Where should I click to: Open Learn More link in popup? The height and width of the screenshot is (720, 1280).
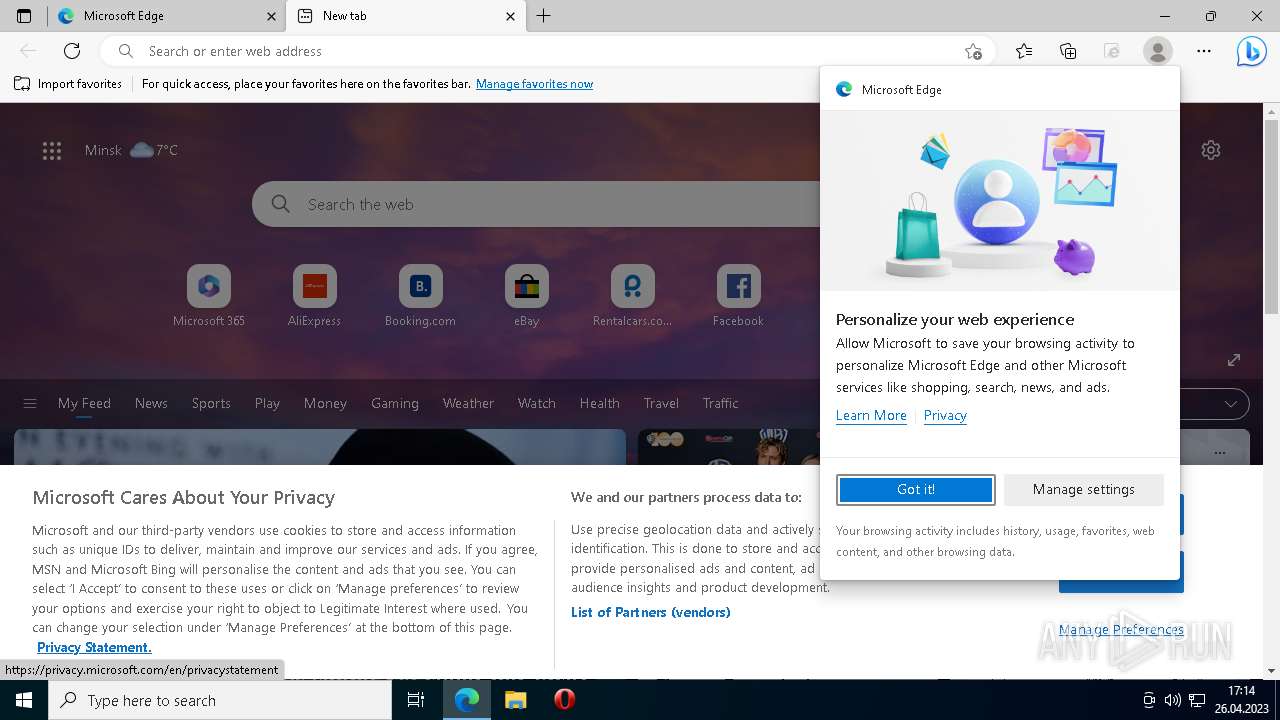[x=871, y=415]
